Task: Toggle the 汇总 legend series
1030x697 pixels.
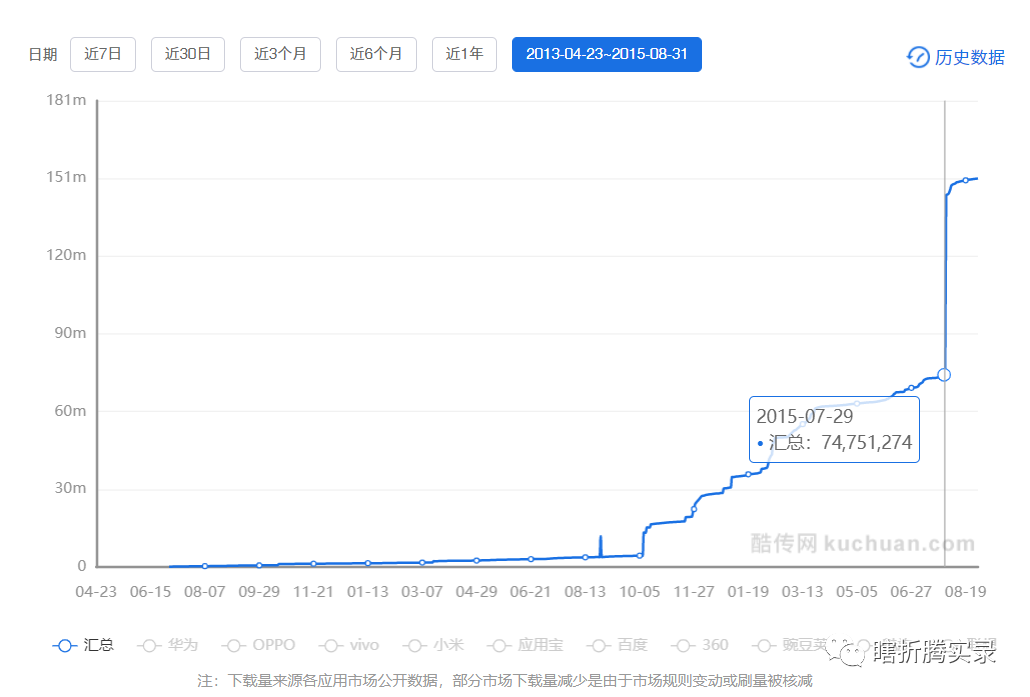Action: tap(83, 645)
